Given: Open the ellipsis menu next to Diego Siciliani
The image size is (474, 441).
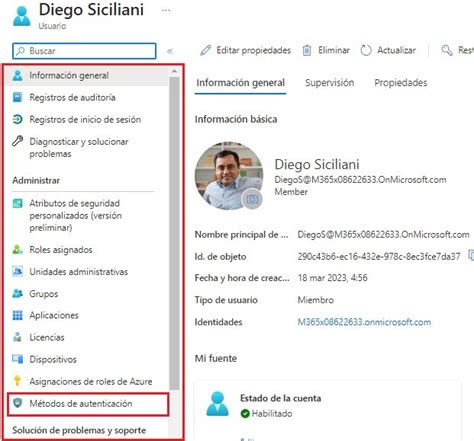Looking at the screenshot, I should [166, 10].
